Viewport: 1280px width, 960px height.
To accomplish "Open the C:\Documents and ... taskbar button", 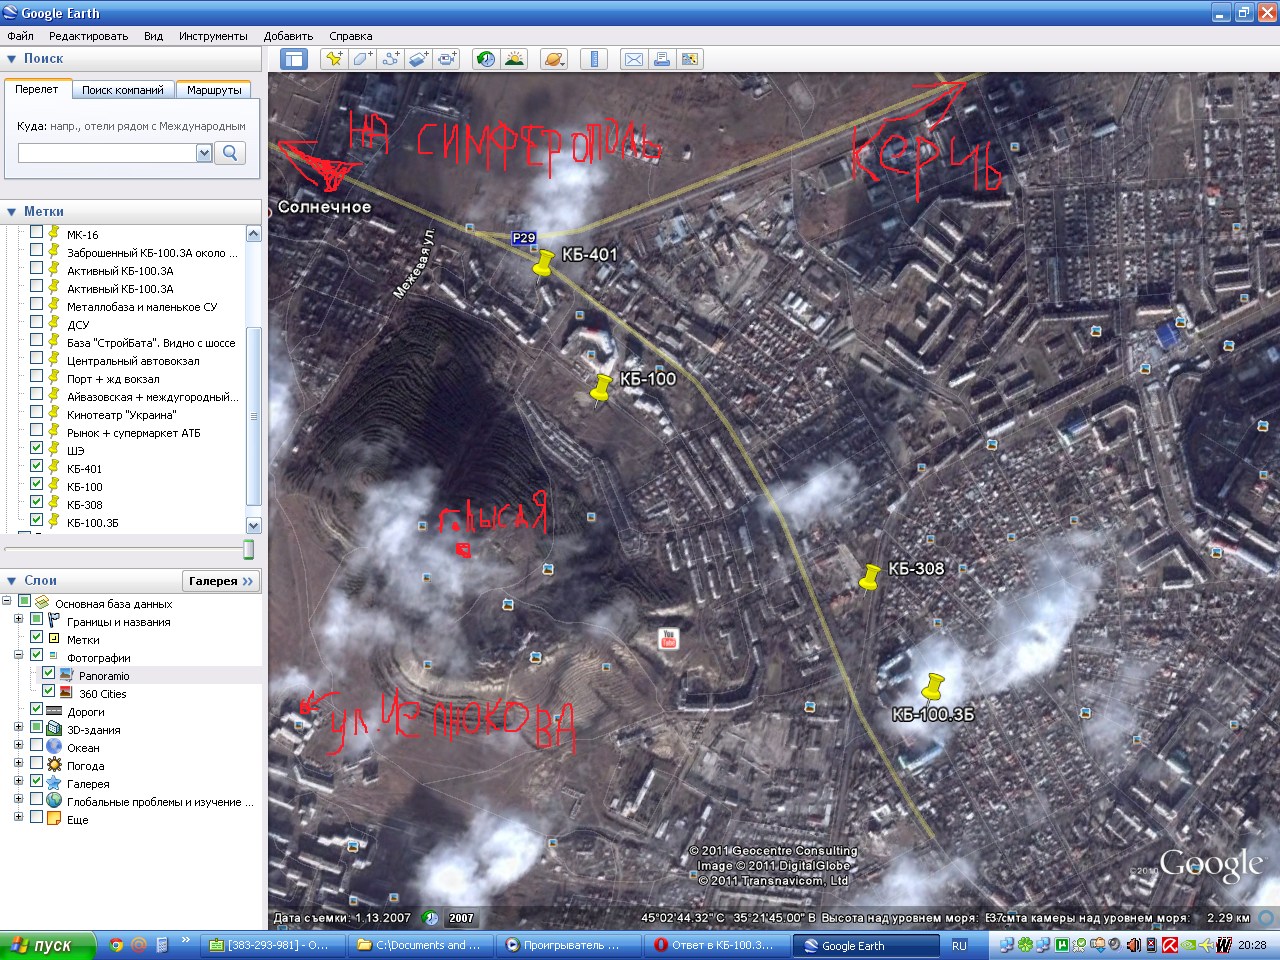I will [420, 945].
